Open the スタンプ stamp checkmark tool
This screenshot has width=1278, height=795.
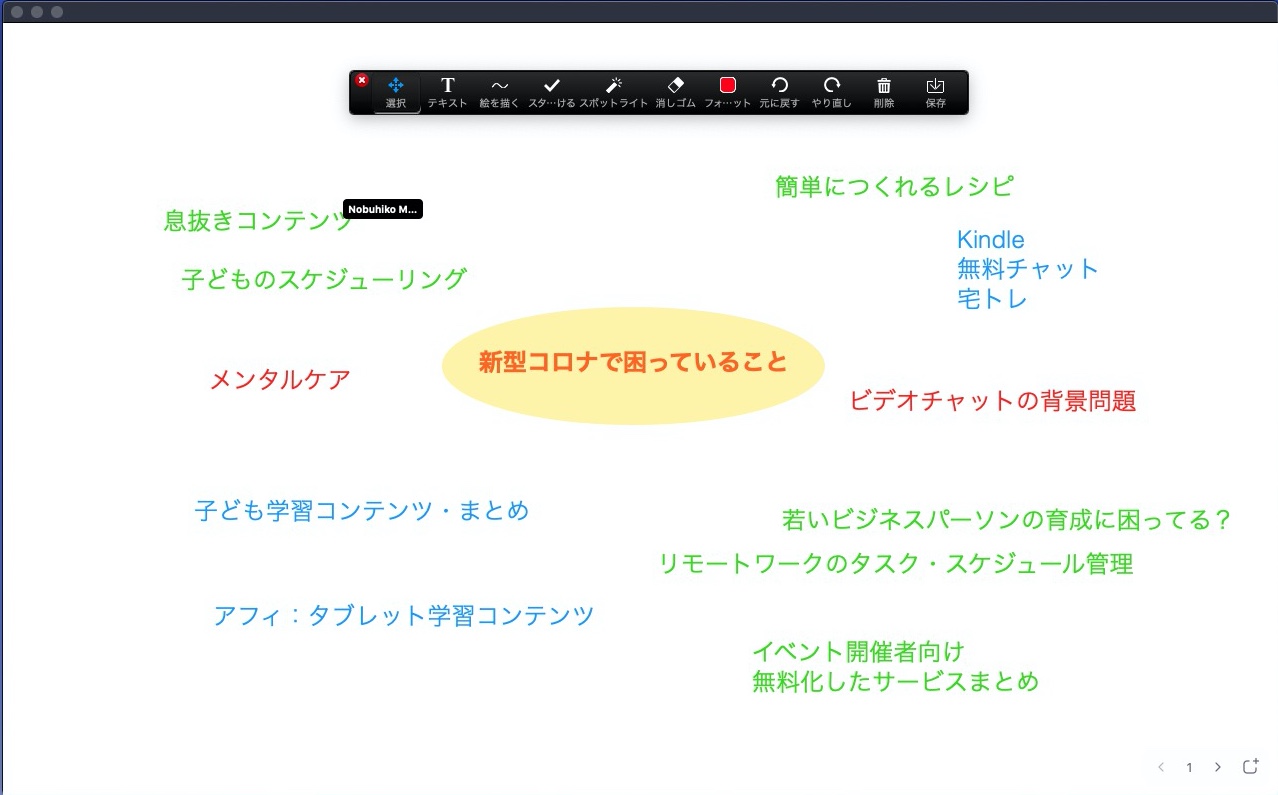coord(551,92)
